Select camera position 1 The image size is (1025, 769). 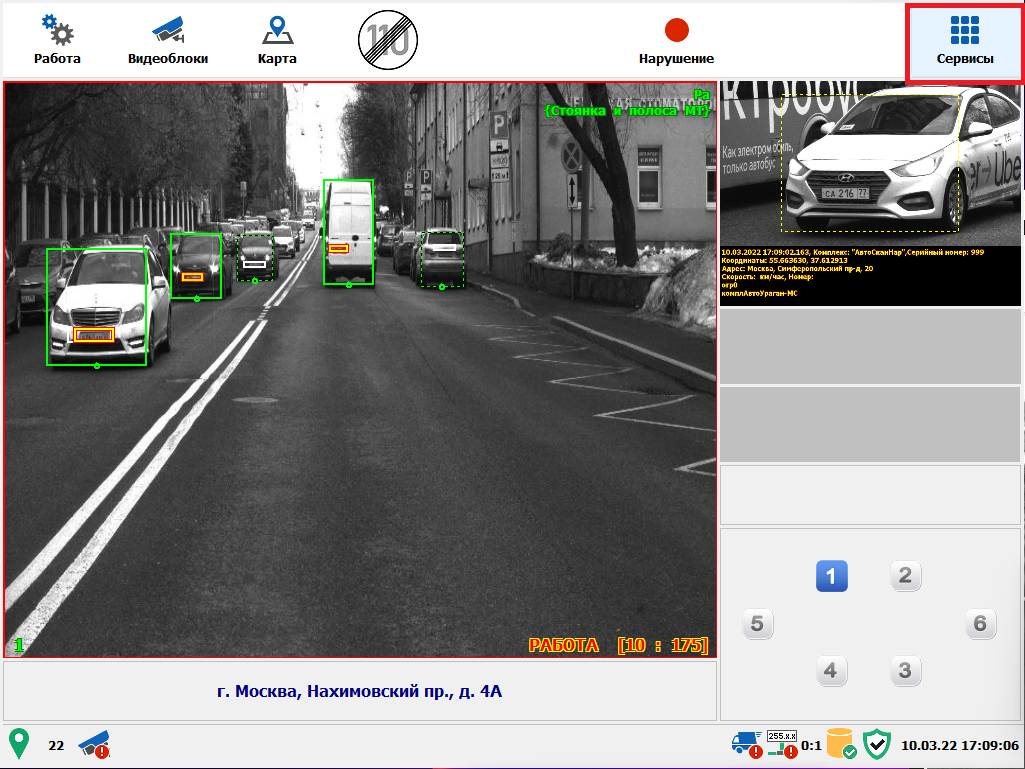point(832,576)
